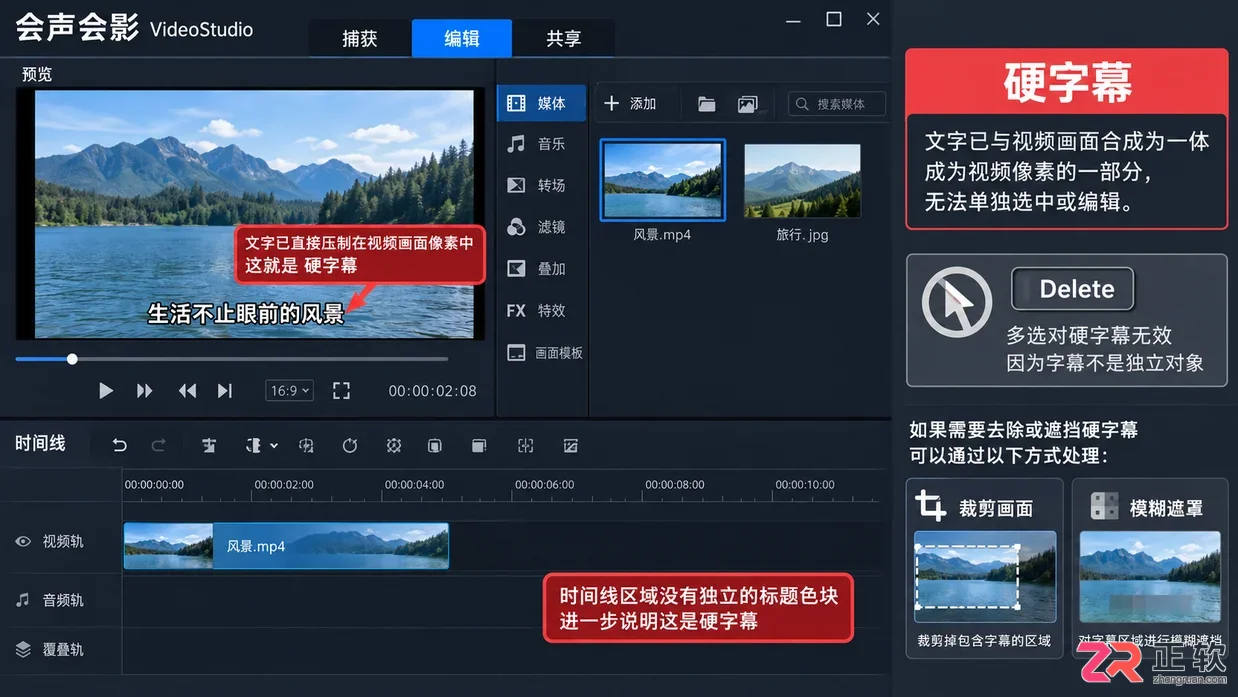The width and height of the screenshot is (1238, 697).
Task: Click the fast-forward button under preview
Action: [x=145, y=391]
